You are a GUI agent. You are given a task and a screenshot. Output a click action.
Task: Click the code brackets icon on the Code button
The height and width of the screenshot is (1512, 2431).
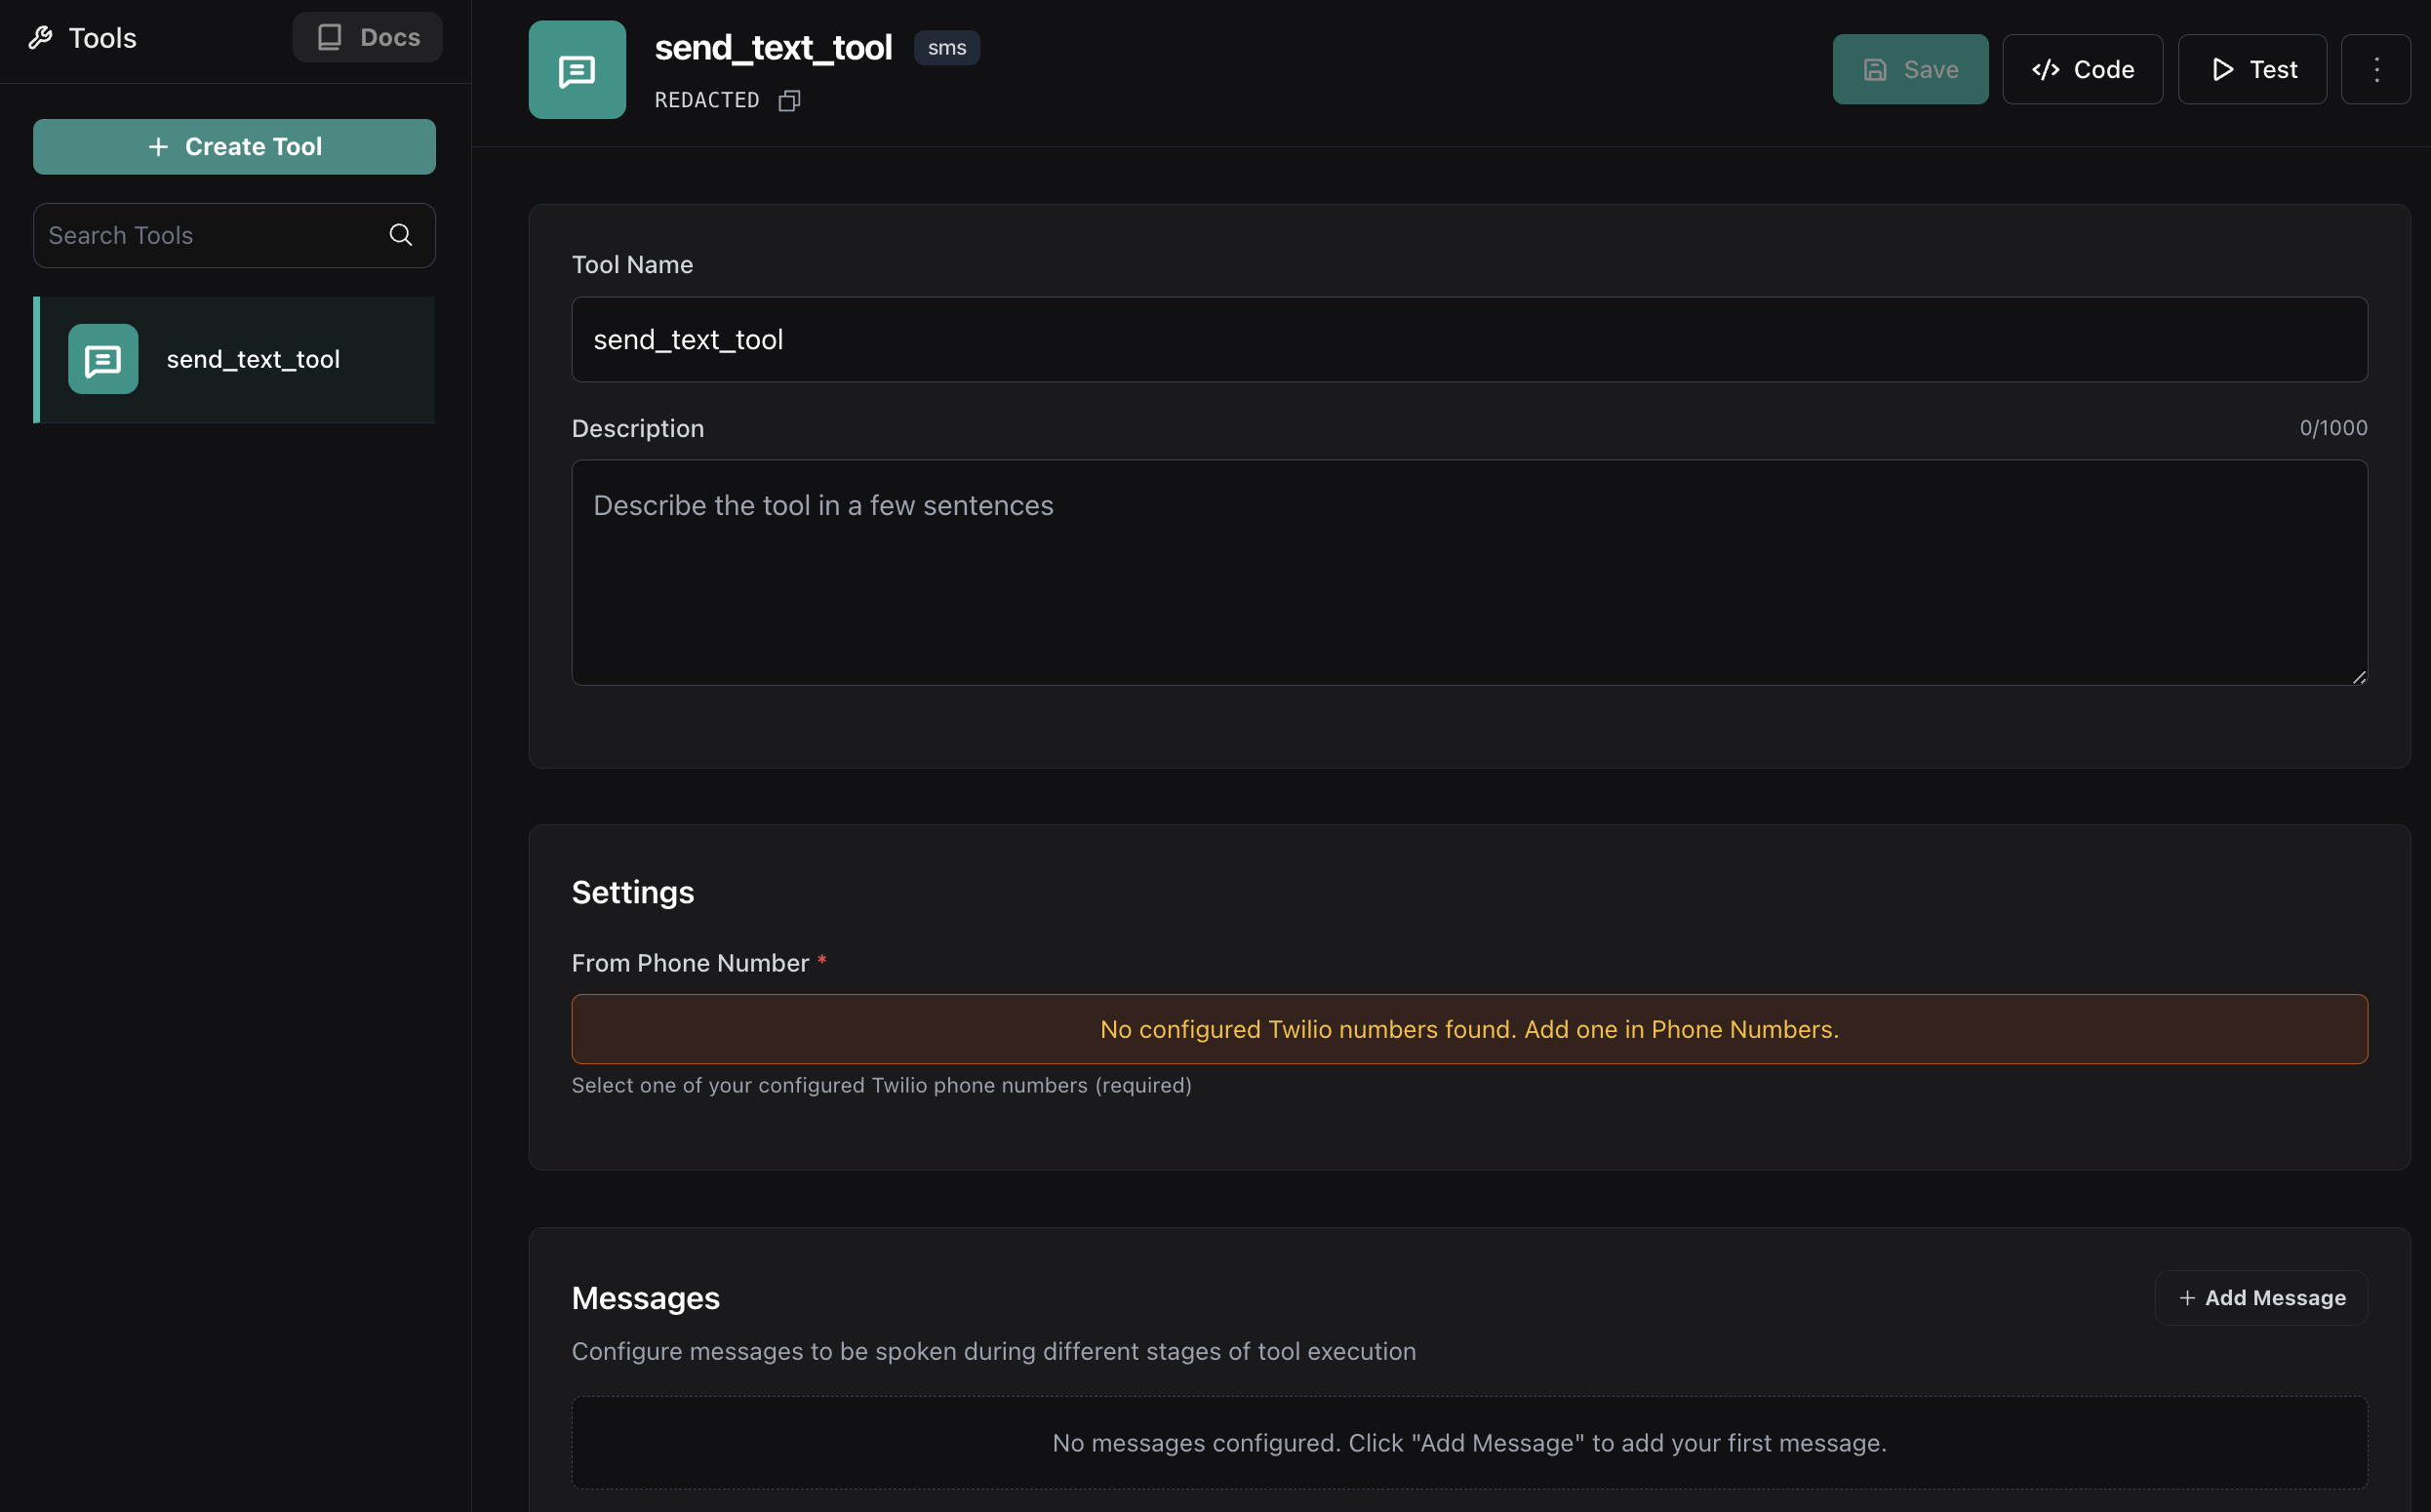2046,69
